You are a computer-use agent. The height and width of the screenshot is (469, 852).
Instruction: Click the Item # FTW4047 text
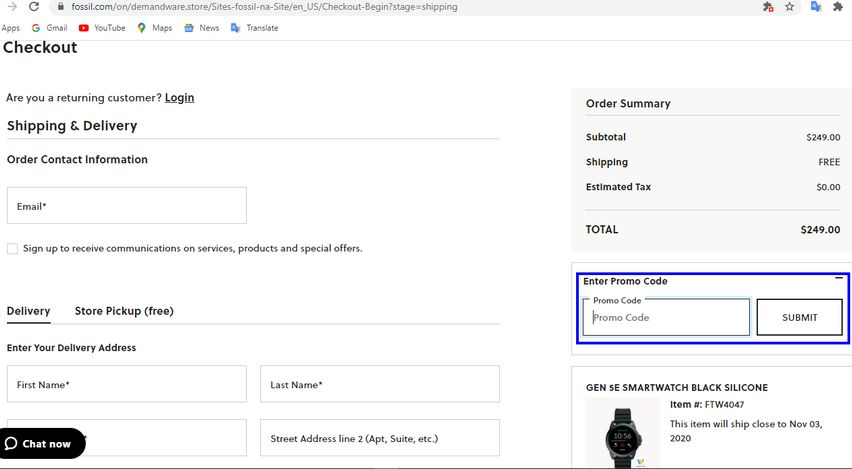(707, 404)
